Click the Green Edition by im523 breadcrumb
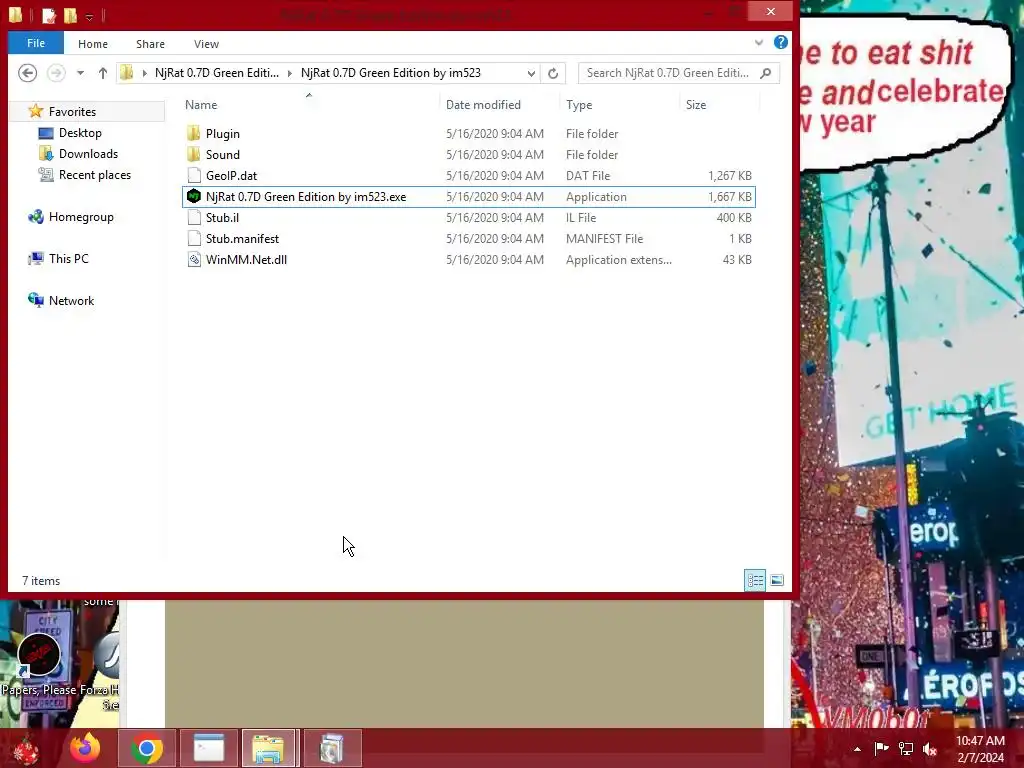The height and width of the screenshot is (768, 1024). pos(391,73)
